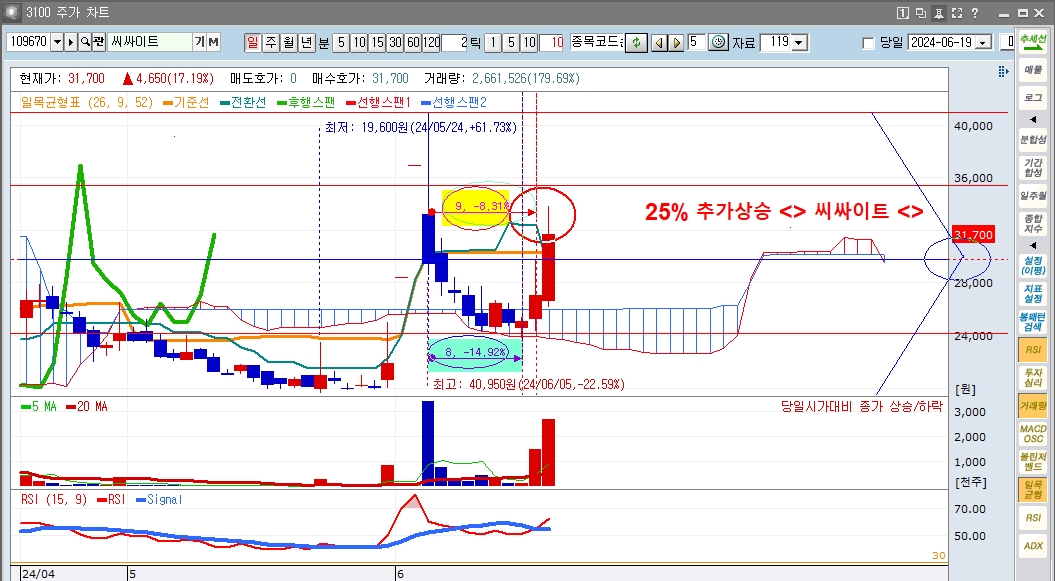Screen dimensions: 1055x581
Task: Click the red 31,700 current price label
Action: tap(973, 235)
